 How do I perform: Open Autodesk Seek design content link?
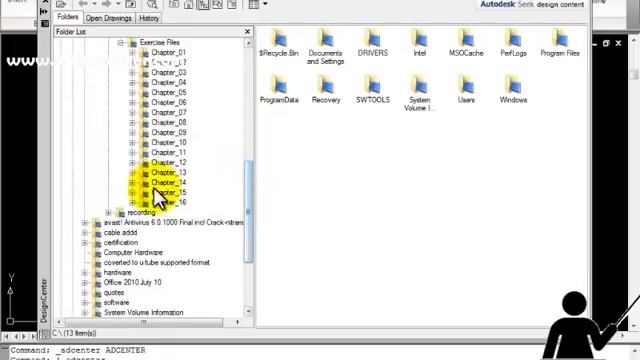coord(532,4)
